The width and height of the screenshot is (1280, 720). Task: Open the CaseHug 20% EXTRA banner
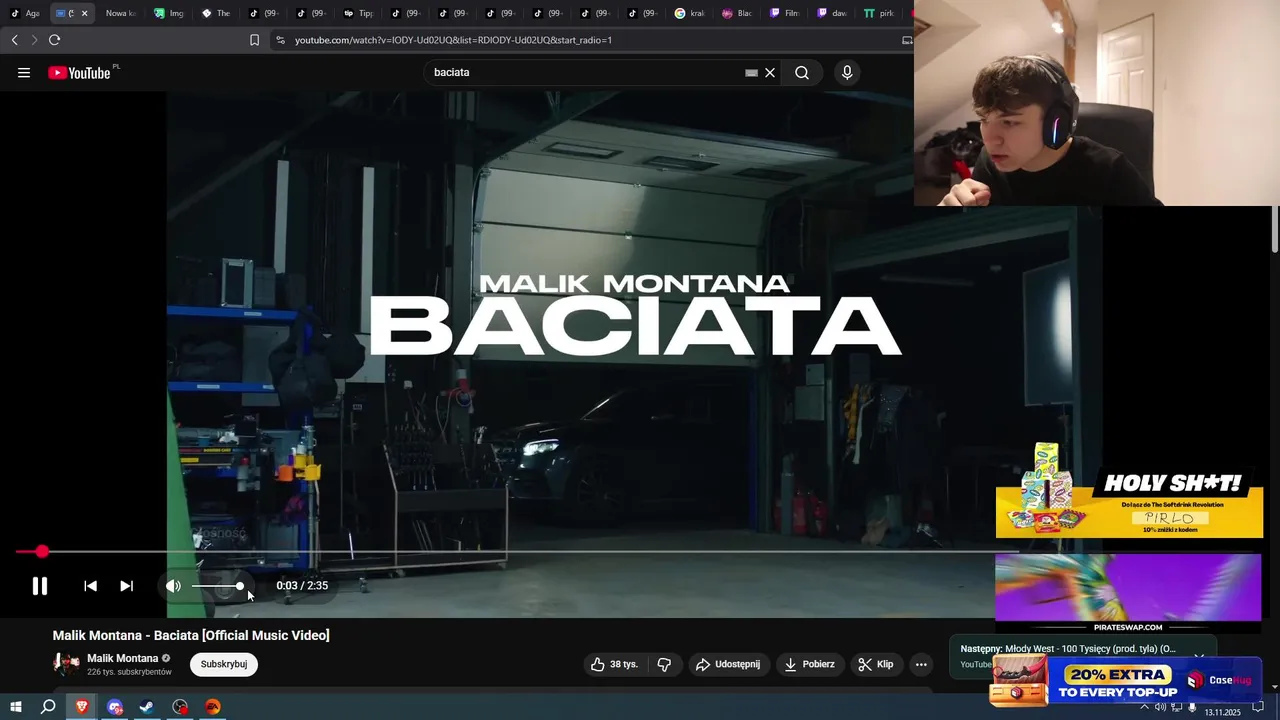1126,681
